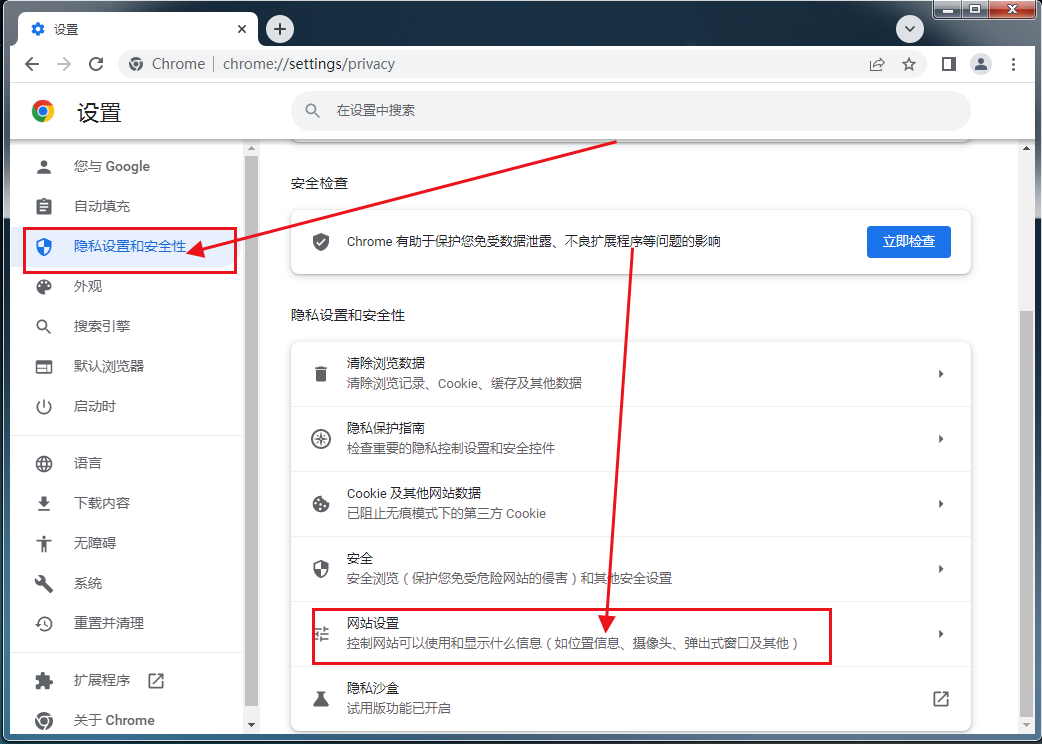Open 网站设置 row
Viewport: 1042px width, 744px height.
(x=631, y=634)
